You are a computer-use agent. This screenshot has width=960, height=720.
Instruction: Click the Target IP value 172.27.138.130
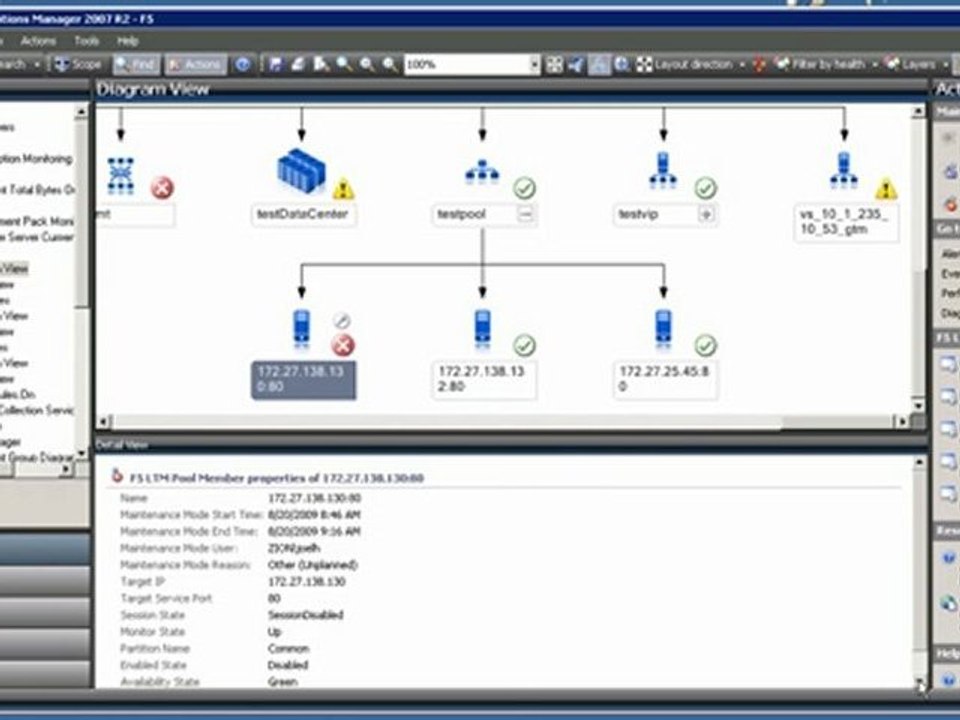[307, 582]
